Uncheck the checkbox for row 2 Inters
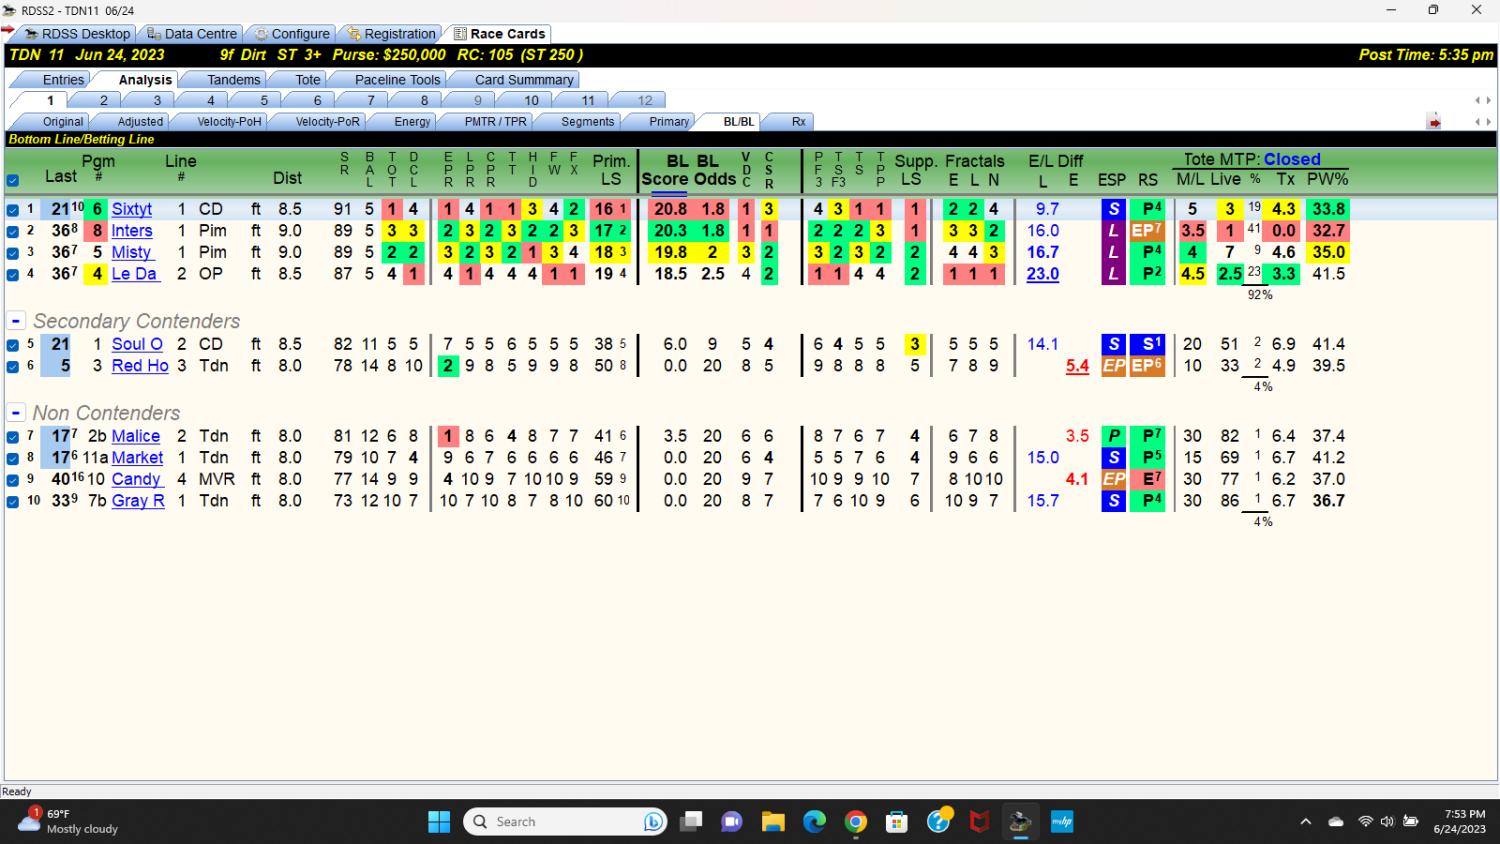The image size is (1500, 844). coord(13,231)
